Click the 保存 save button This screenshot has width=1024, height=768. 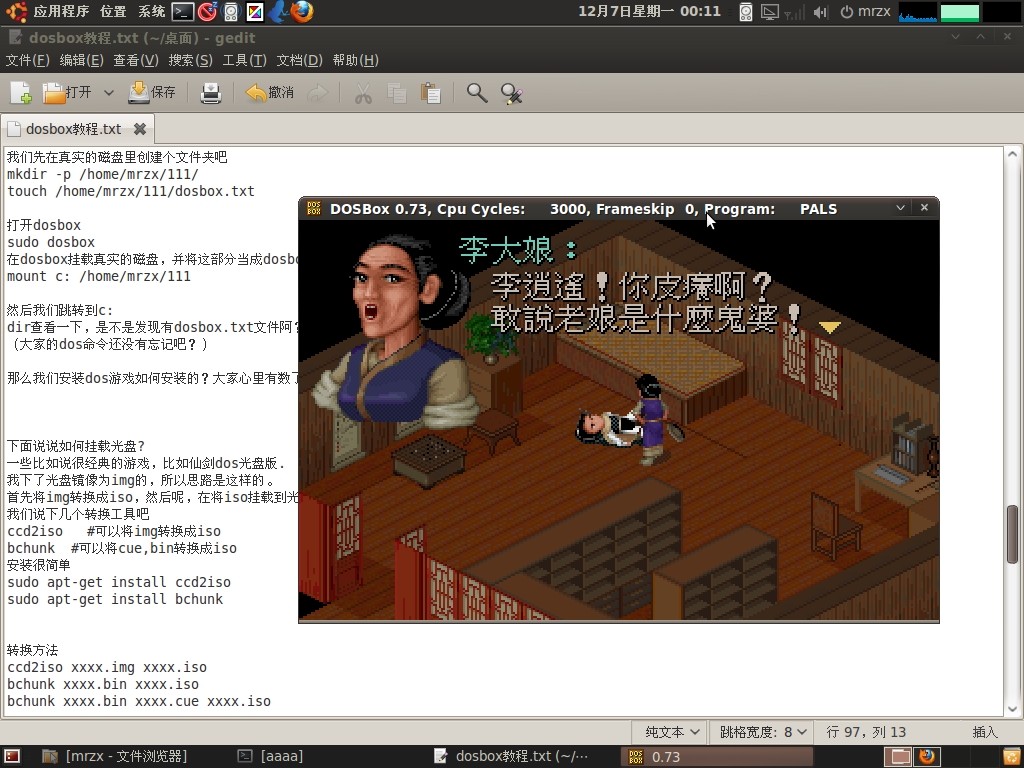pyautogui.click(x=152, y=93)
